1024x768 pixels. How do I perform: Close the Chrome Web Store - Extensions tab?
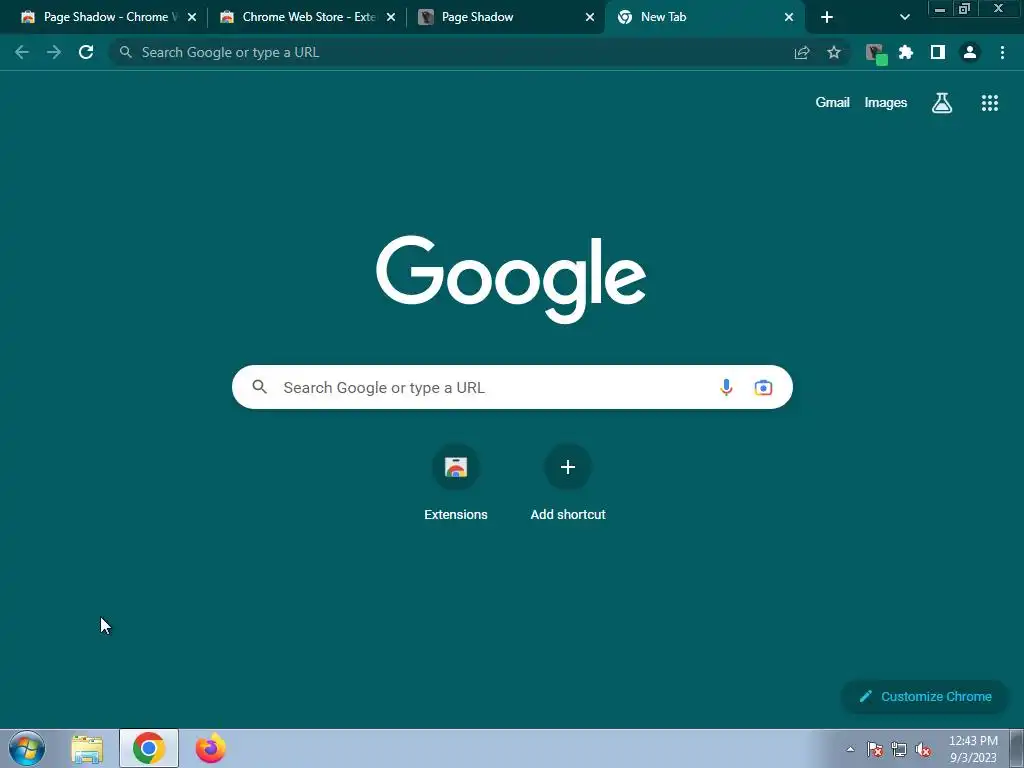pyautogui.click(x=391, y=17)
